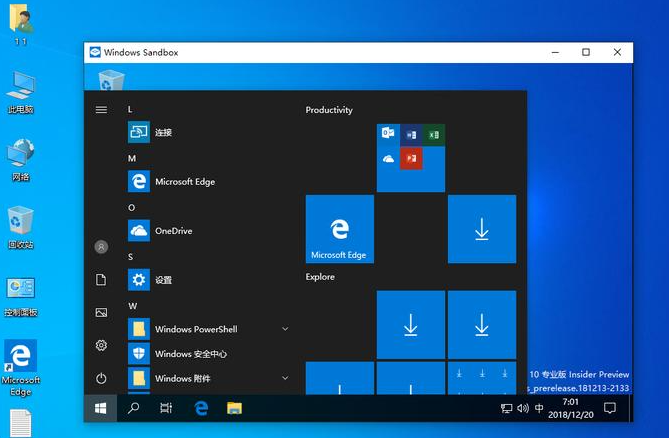This screenshot has width=669, height=438.
Task: Click the Microsoft Edge live tile
Action: point(340,229)
